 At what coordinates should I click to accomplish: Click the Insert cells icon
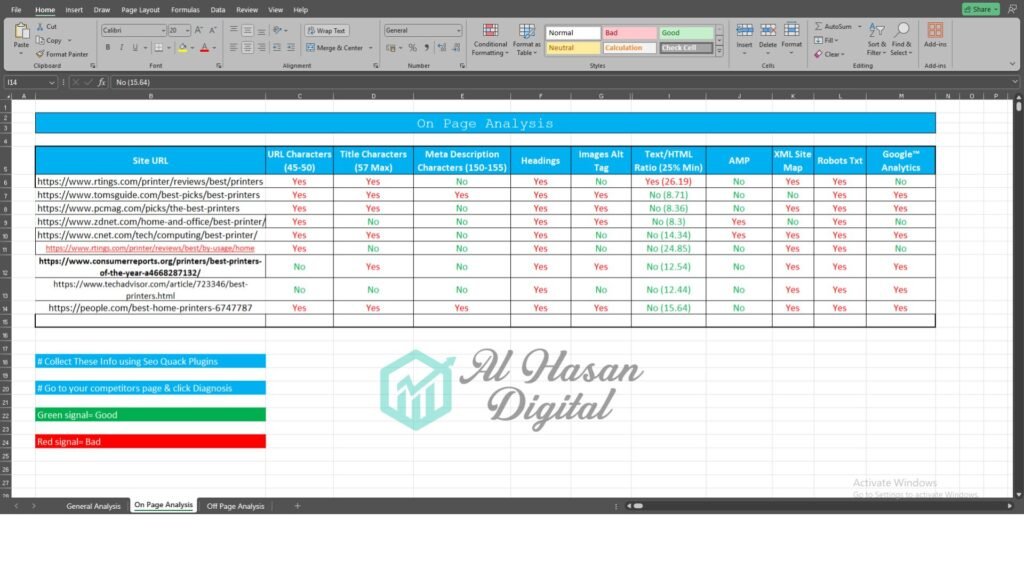click(744, 30)
